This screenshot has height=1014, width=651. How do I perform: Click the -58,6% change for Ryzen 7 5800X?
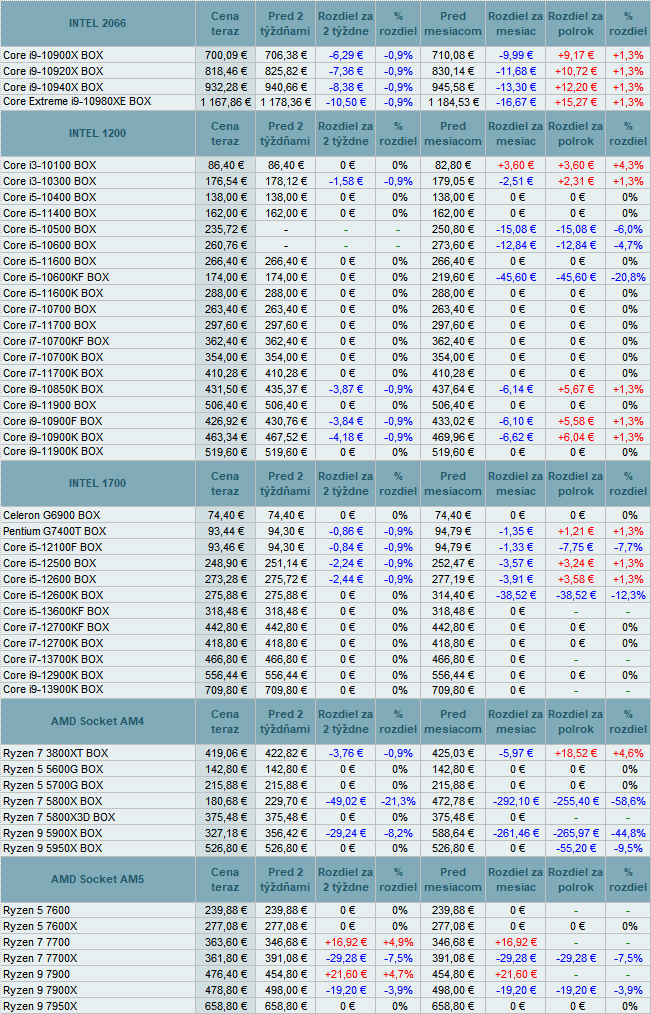[x=628, y=802]
